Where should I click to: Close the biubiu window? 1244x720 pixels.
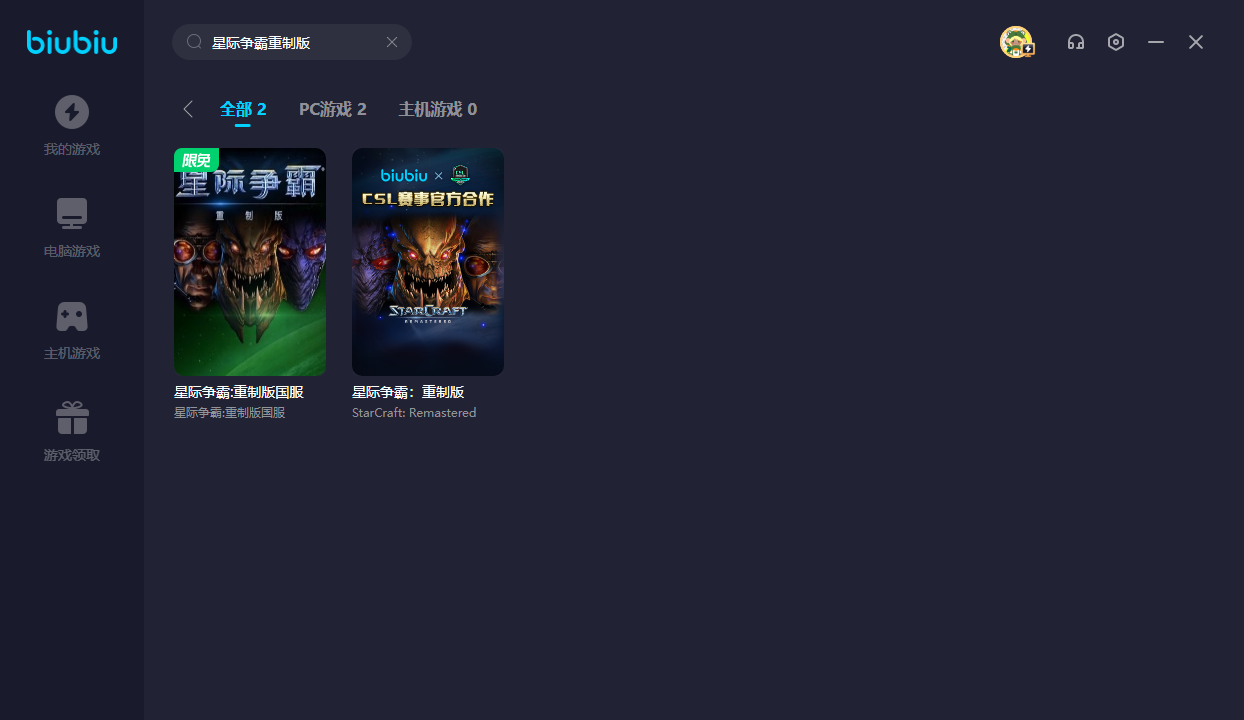pos(1196,42)
